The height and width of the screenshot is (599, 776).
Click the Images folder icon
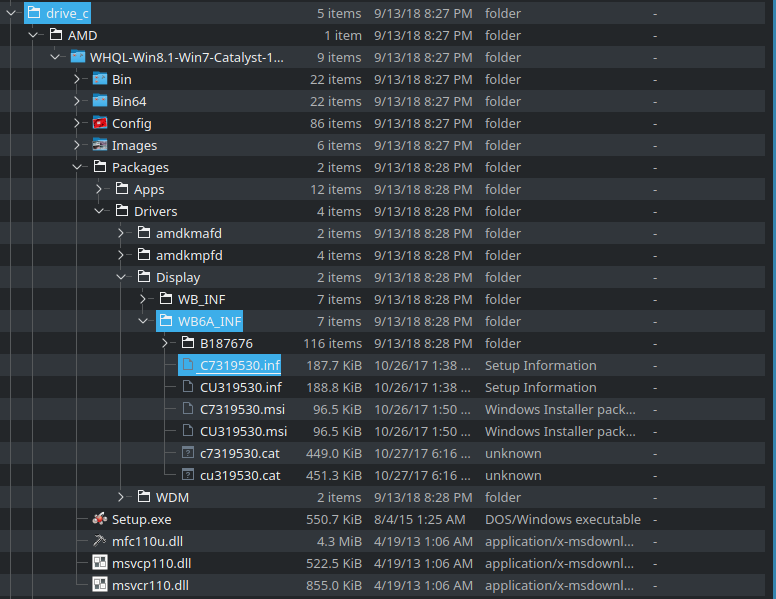point(100,145)
